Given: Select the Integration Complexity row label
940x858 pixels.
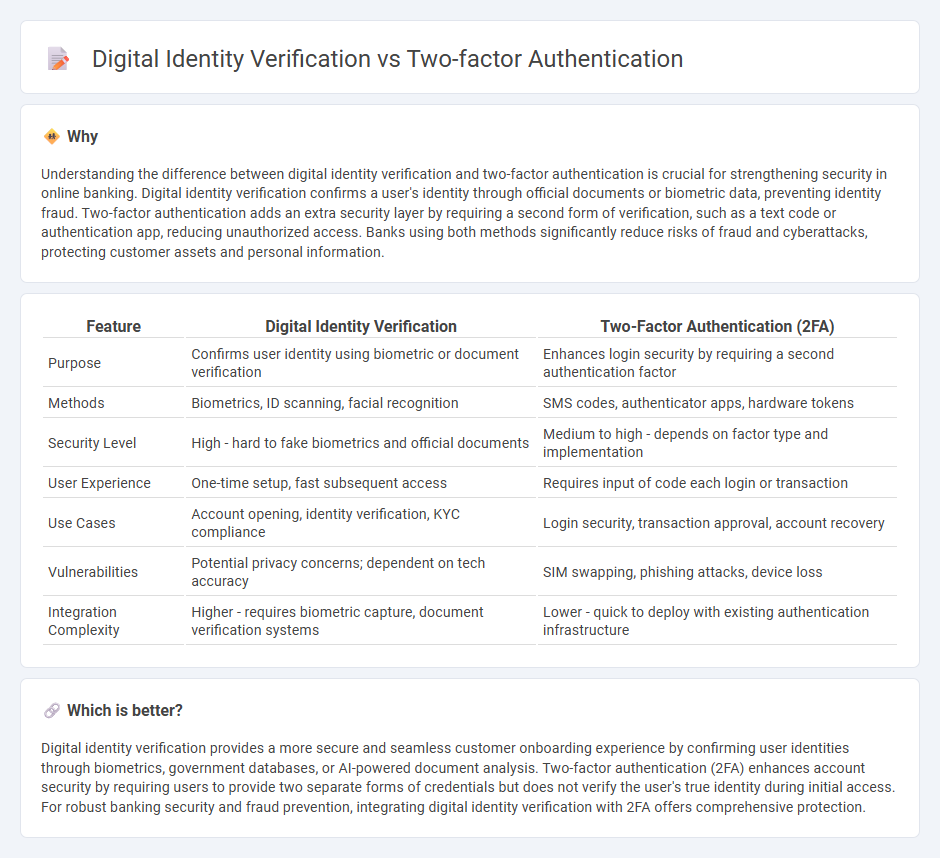Looking at the screenshot, I should coord(83,621).
